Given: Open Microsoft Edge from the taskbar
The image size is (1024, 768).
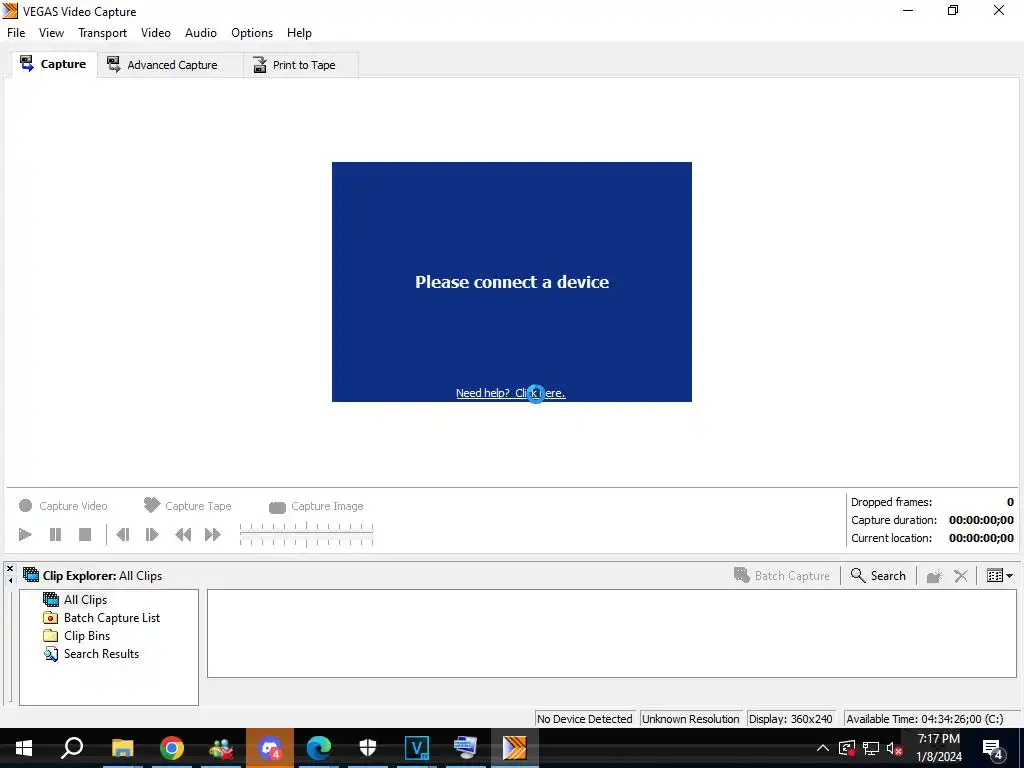Looking at the screenshot, I should tap(319, 748).
